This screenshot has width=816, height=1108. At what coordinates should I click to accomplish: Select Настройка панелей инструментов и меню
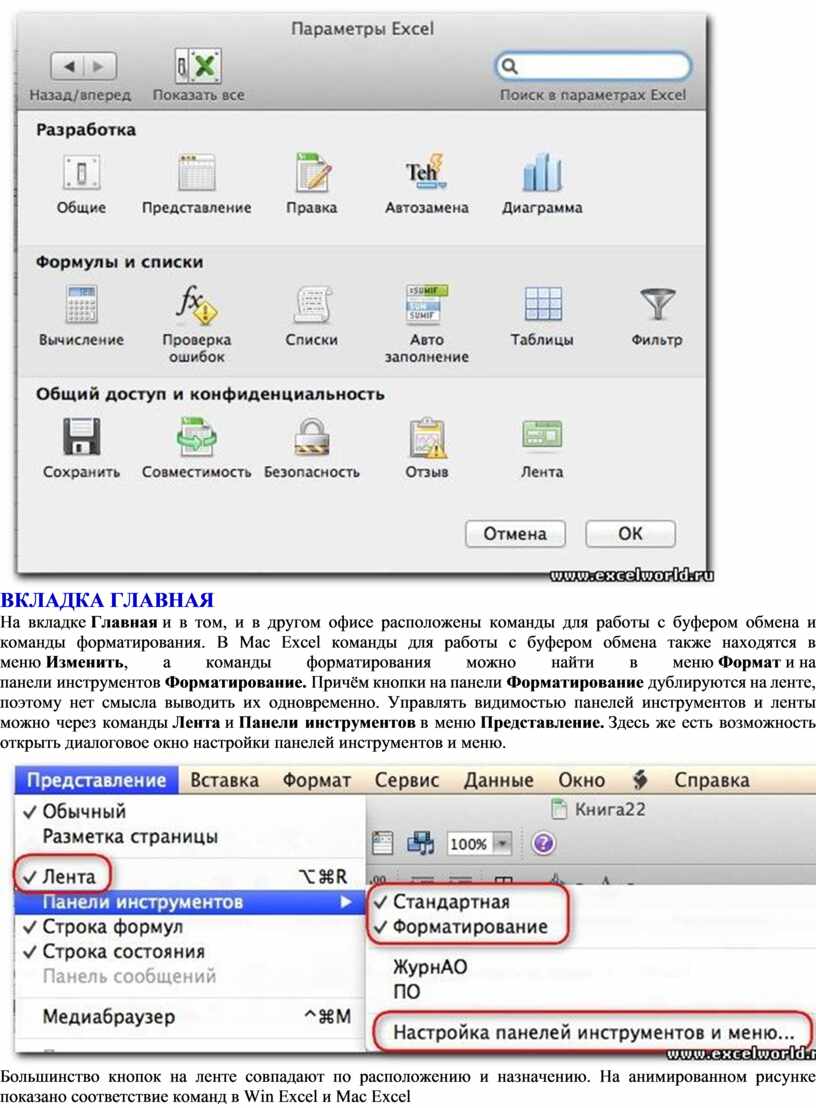(x=593, y=1032)
